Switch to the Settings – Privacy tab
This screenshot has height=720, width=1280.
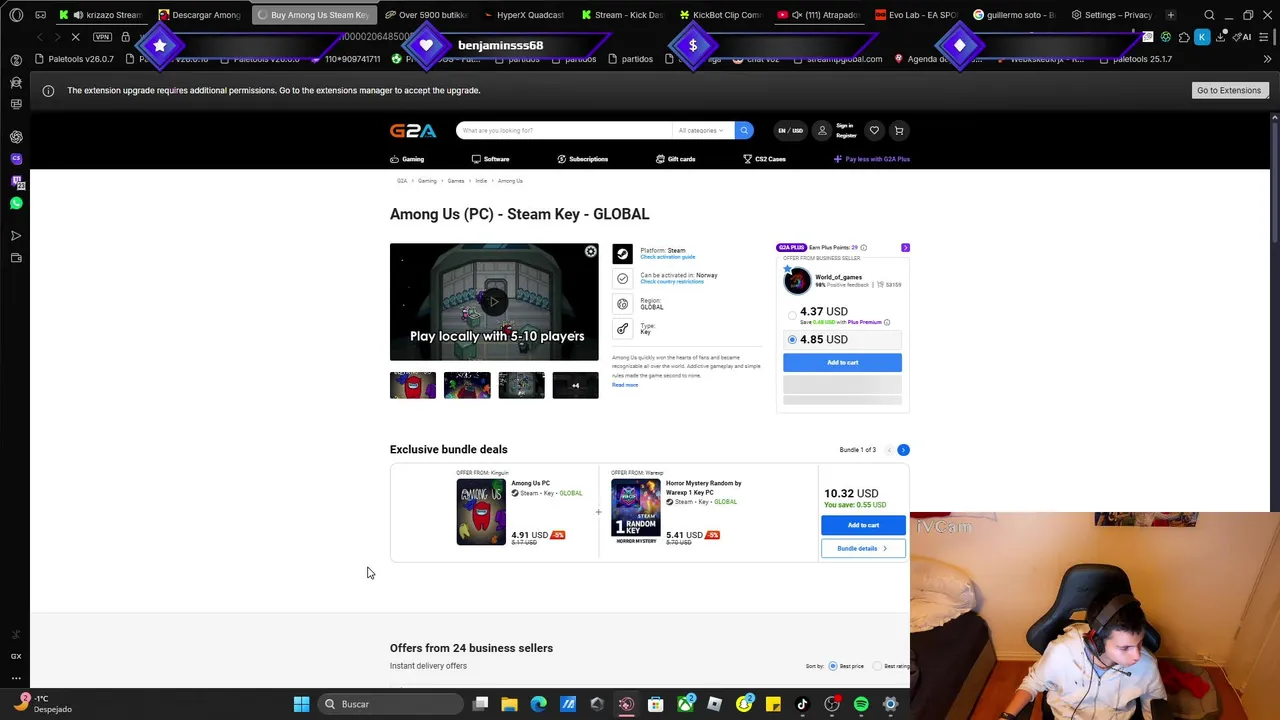coord(1111,15)
